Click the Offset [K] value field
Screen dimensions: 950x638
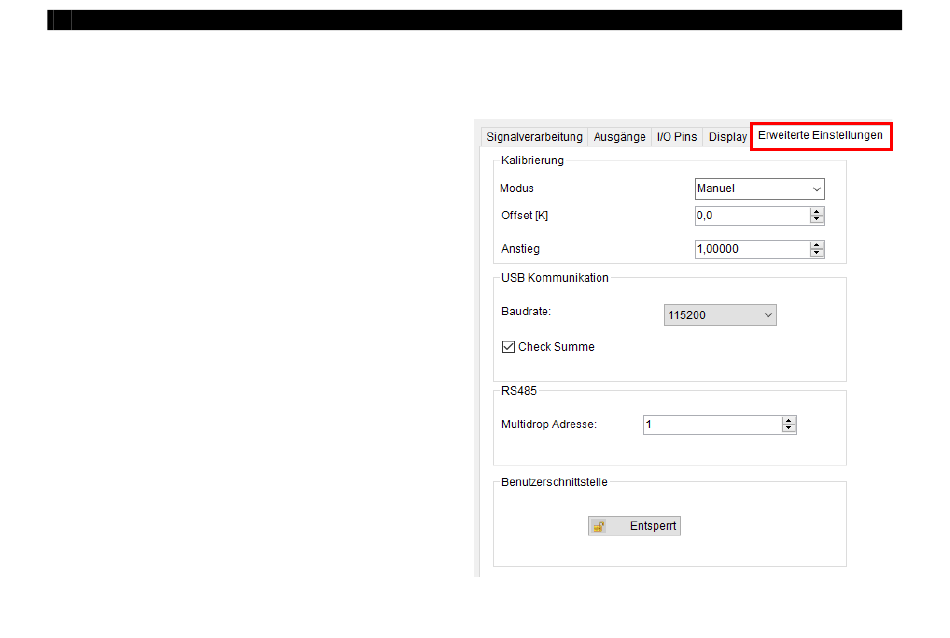752,216
